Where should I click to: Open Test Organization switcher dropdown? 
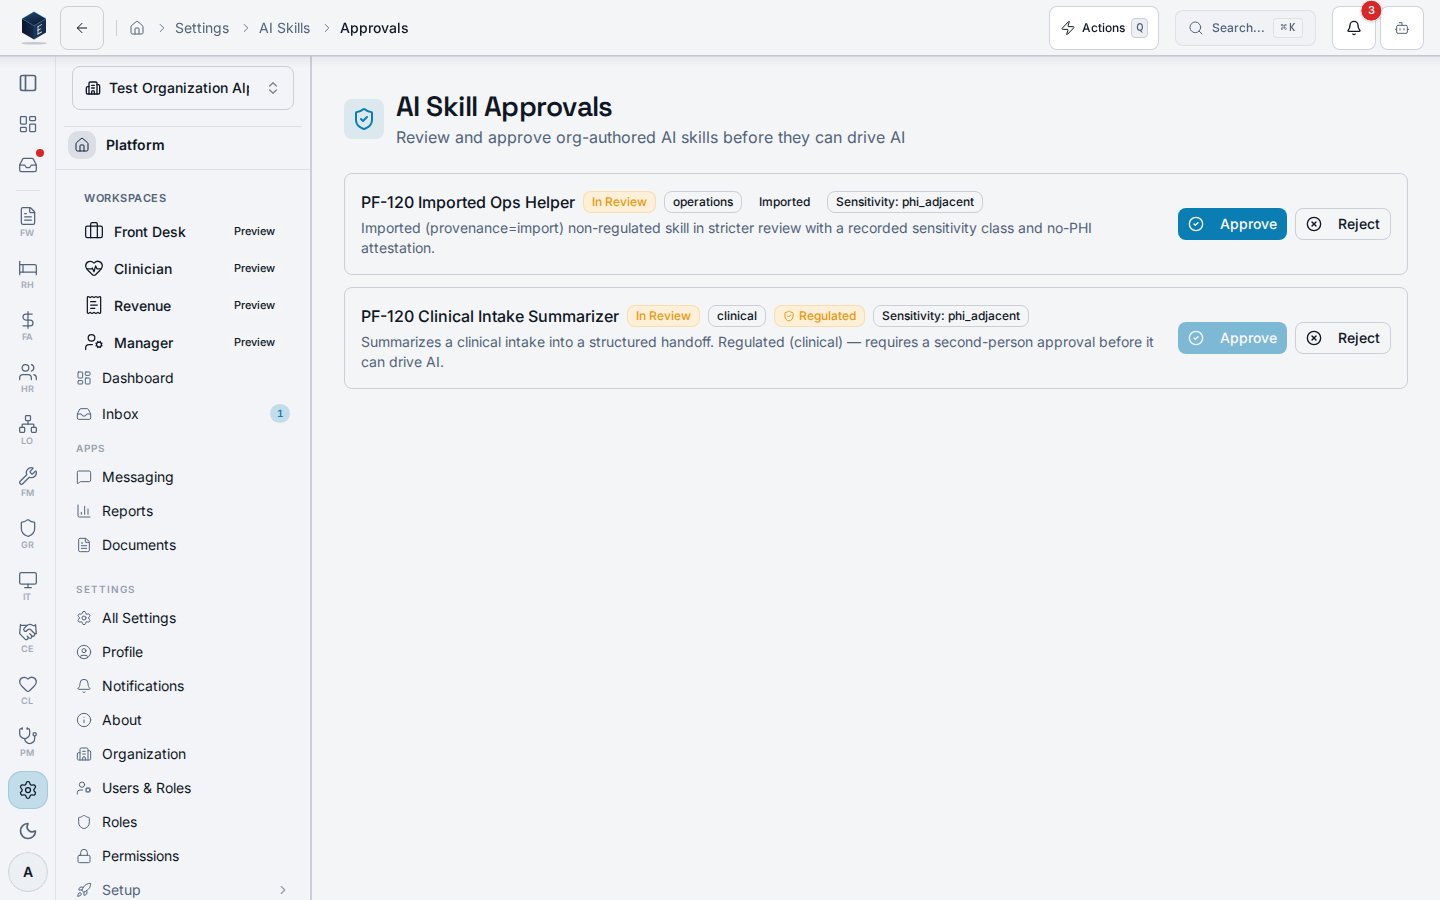point(183,88)
